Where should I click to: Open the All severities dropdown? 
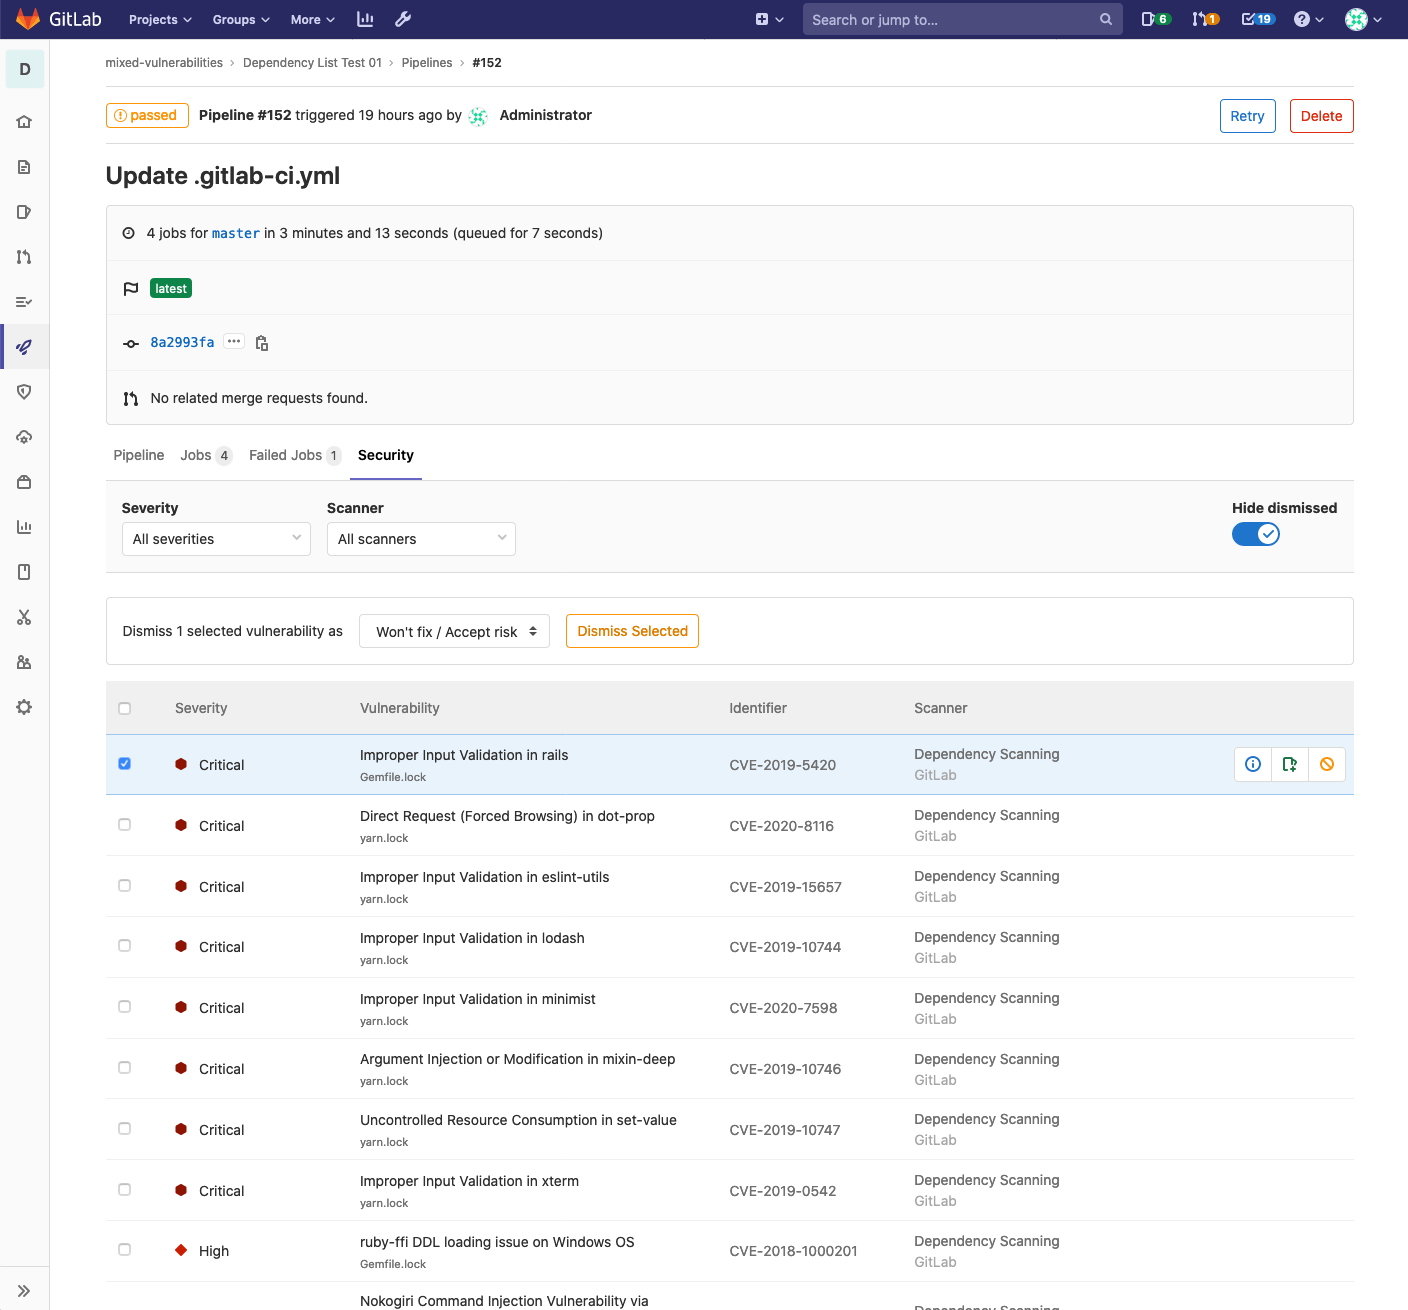tap(215, 539)
